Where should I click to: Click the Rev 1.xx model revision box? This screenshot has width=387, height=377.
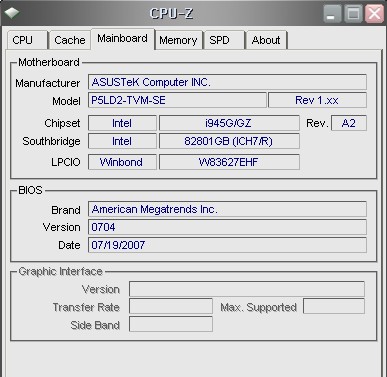tap(317, 100)
